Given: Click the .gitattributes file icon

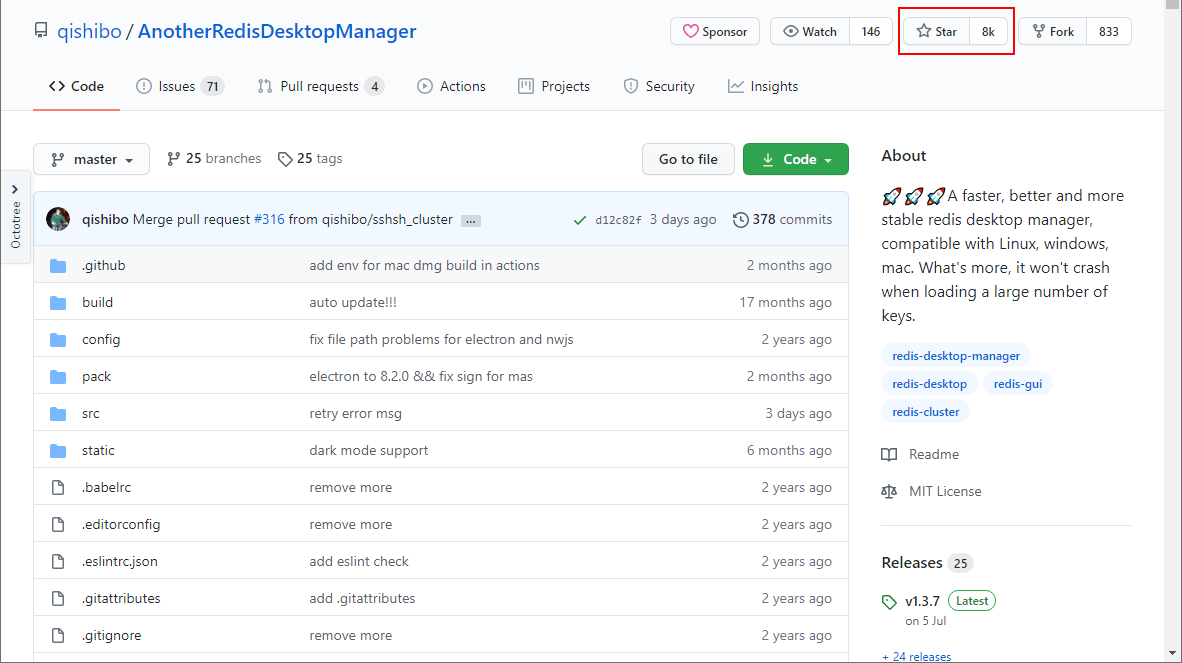Looking at the screenshot, I should click(x=58, y=598).
